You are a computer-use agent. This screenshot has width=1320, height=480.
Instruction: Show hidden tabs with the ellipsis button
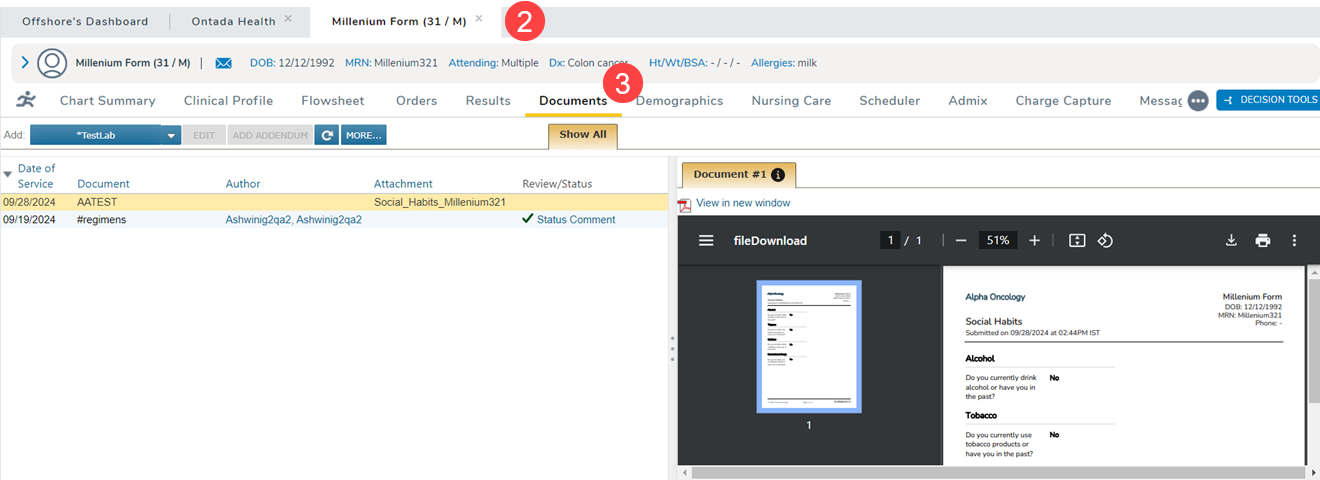[1197, 101]
